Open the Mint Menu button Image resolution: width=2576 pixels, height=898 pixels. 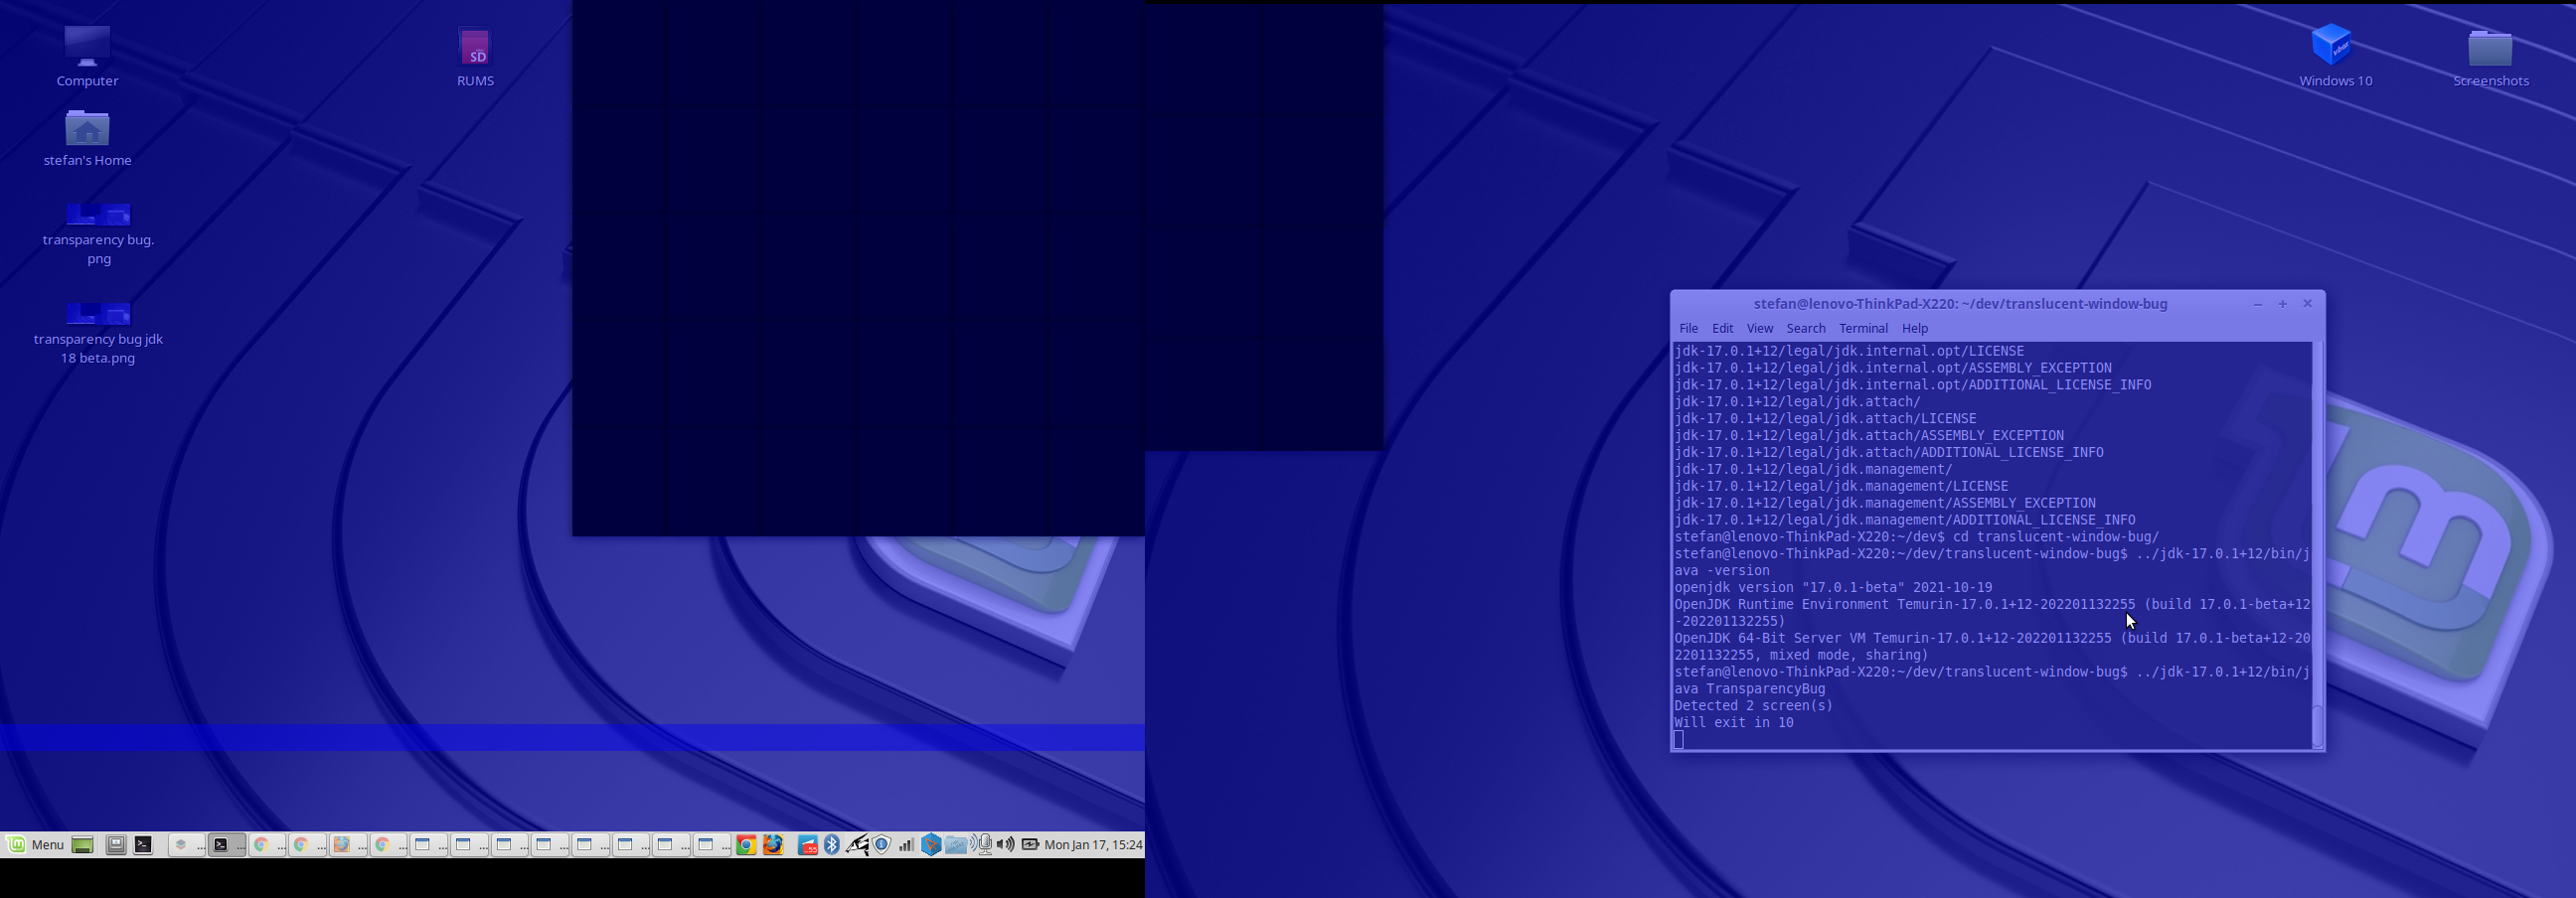click(x=35, y=845)
